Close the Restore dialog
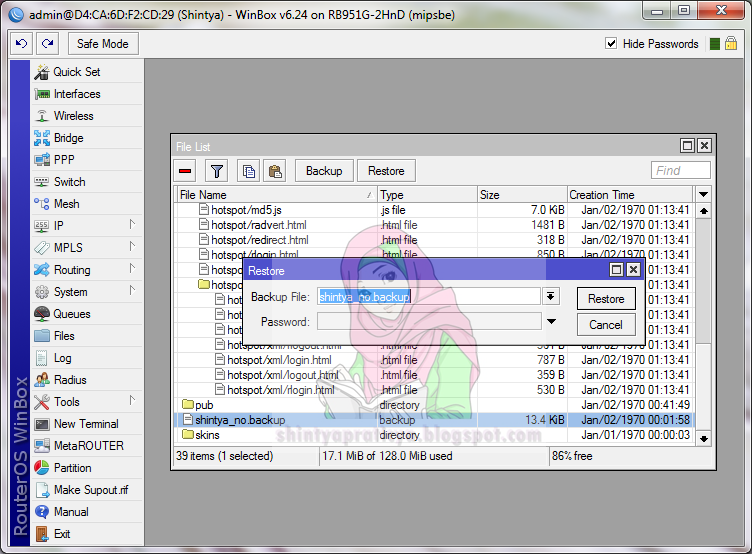Viewport: 752px width, 554px height. click(633, 270)
